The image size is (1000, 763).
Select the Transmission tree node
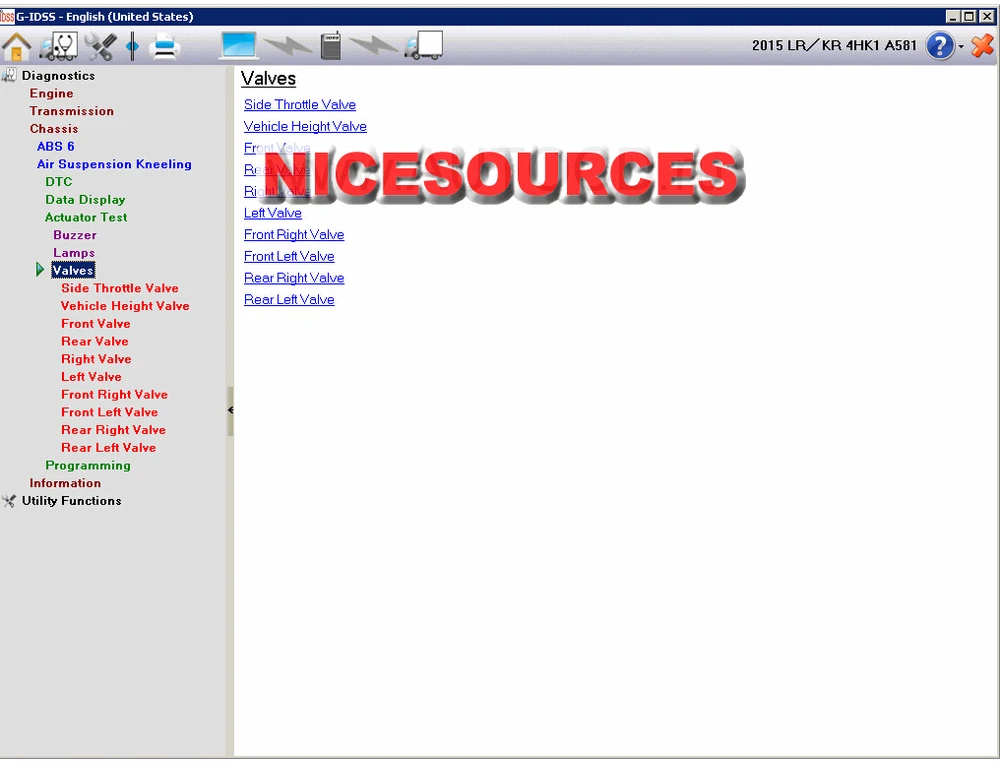(71, 111)
